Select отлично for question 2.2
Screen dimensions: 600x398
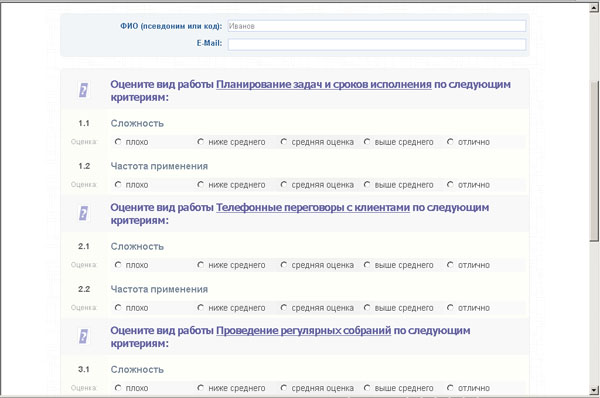click(x=450, y=308)
